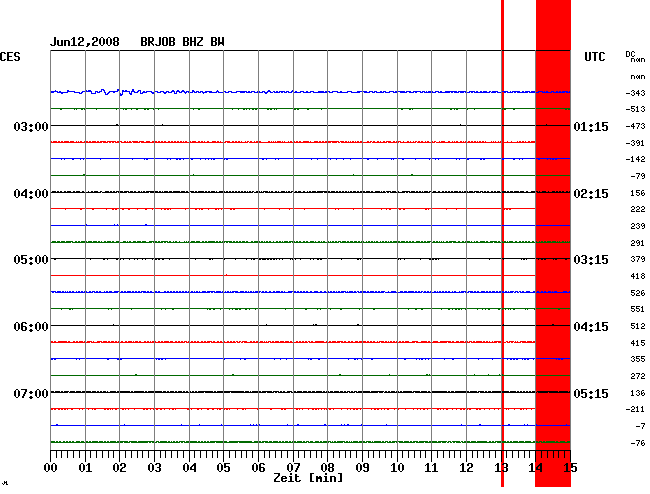Select the 03:00 left time label

tap(31, 126)
